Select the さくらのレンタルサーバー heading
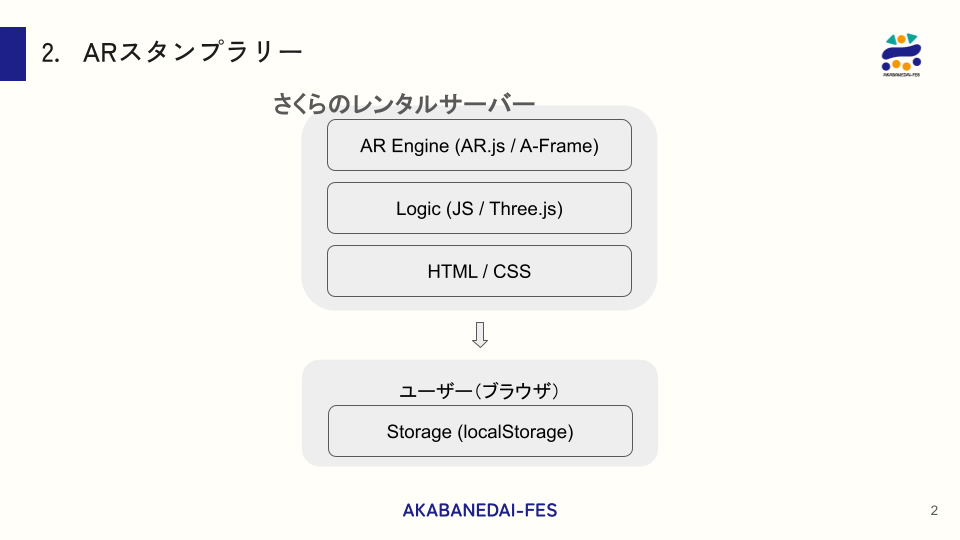Image resolution: width=960 pixels, height=540 pixels. (x=404, y=103)
